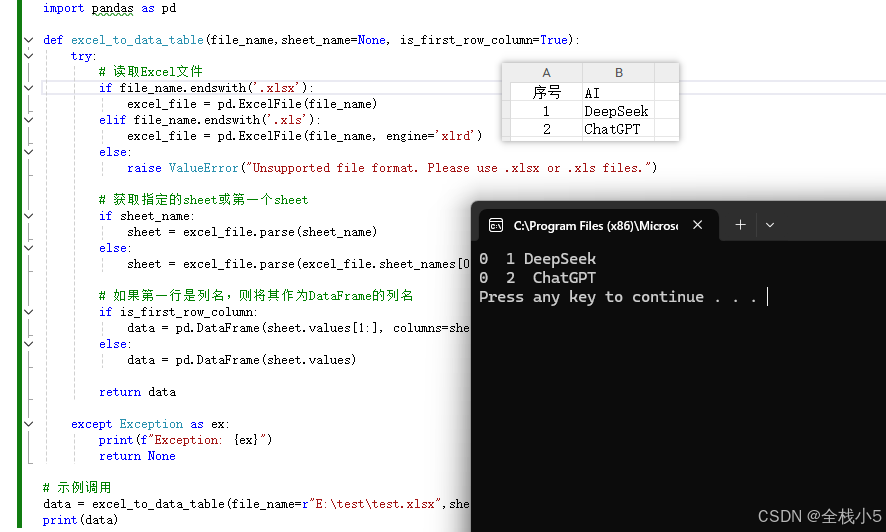
Task: Collapse the except Exception block
Action: 28,424
